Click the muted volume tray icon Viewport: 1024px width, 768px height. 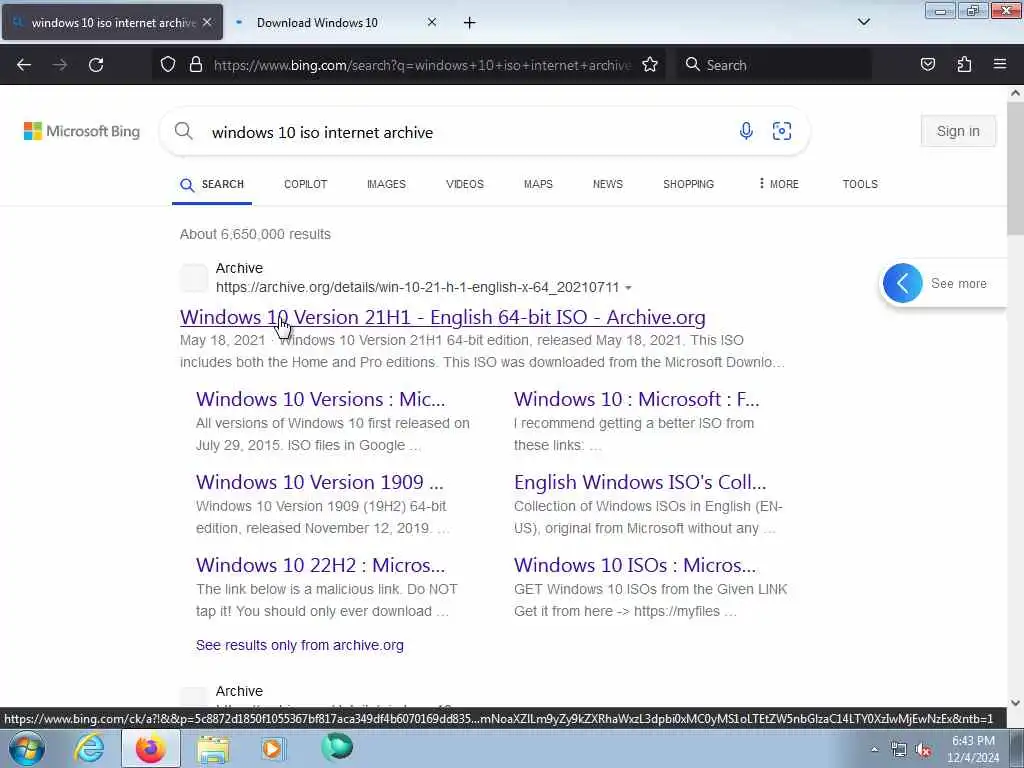tap(923, 750)
